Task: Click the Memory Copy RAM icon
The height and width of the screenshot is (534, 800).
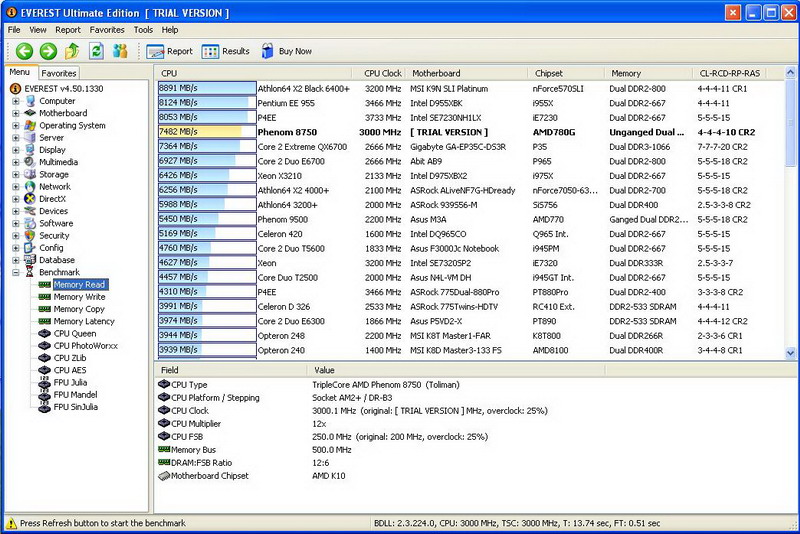Action: (x=45, y=309)
